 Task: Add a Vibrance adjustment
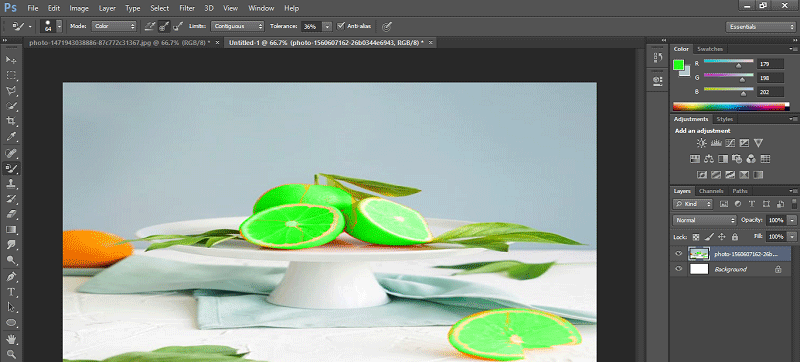(758, 143)
